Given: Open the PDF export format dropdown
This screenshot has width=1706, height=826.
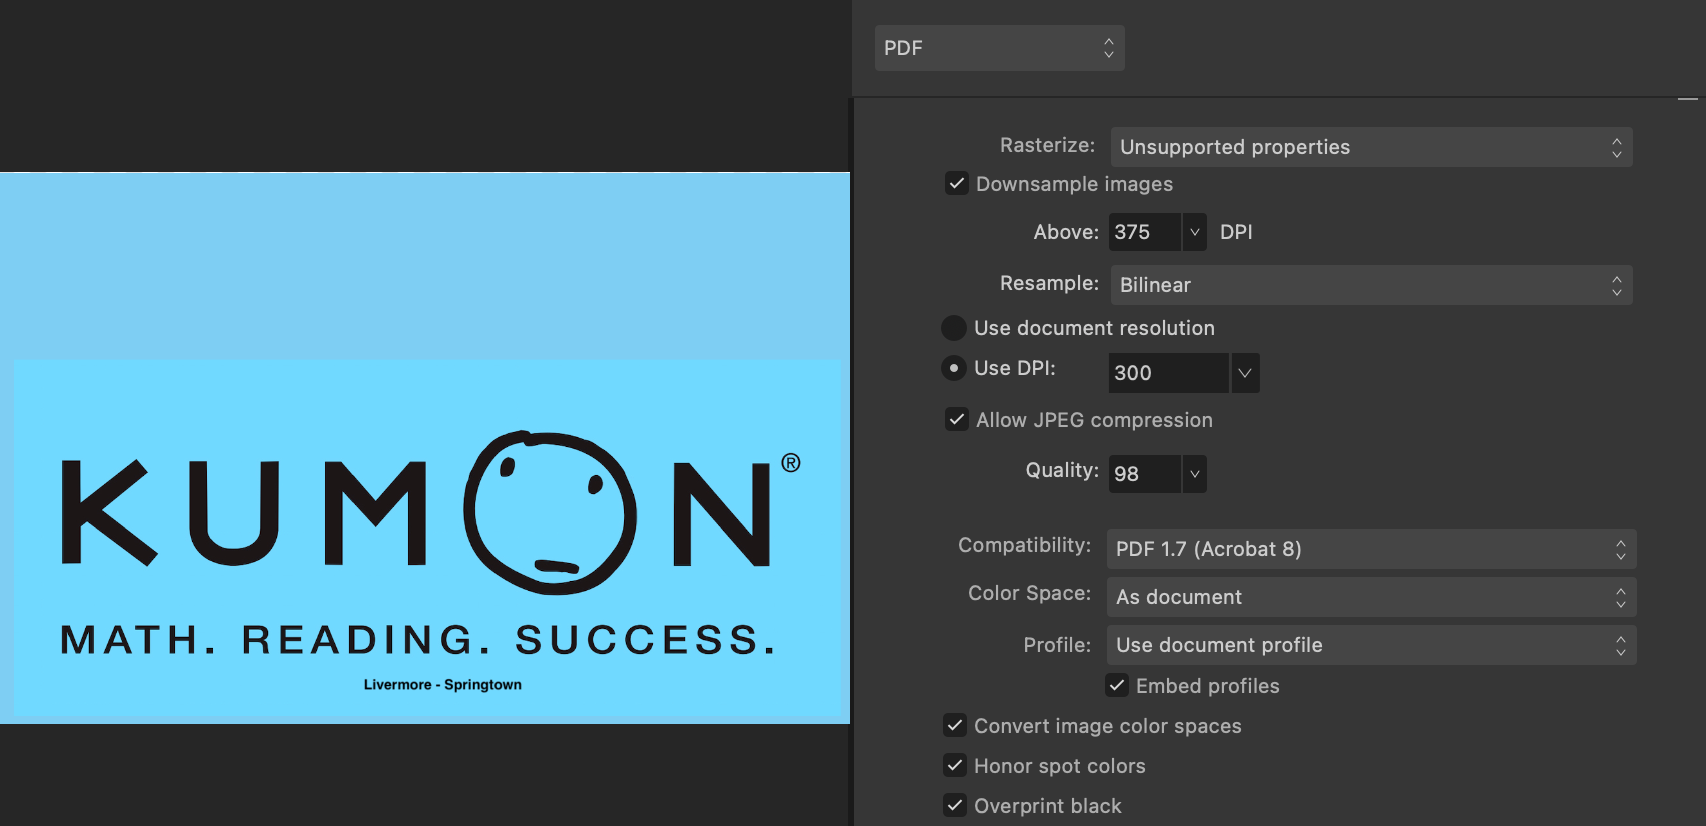Looking at the screenshot, I should coord(999,48).
